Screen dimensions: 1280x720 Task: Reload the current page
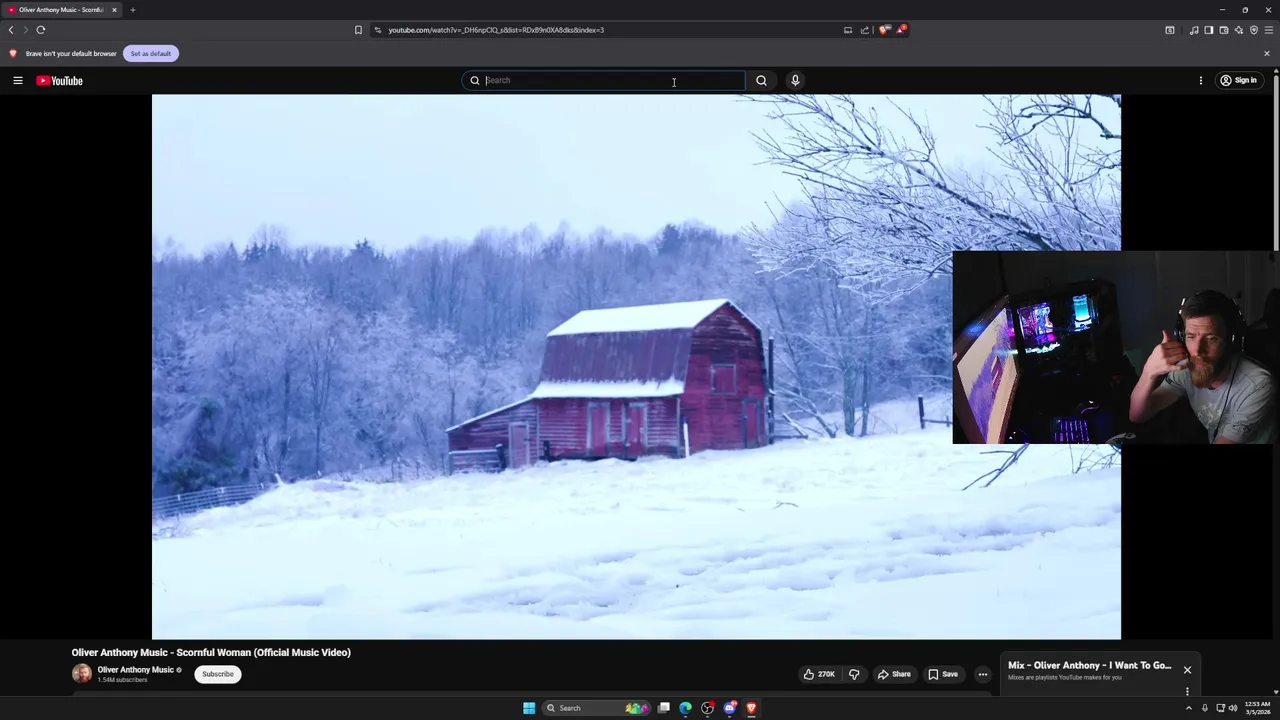pyautogui.click(x=41, y=30)
